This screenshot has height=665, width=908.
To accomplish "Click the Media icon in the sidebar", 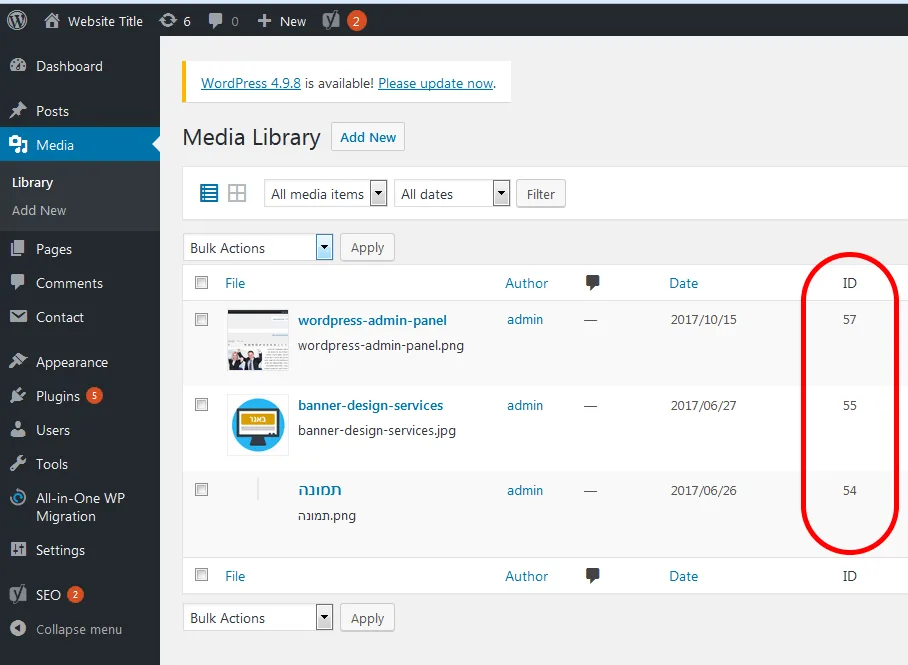I will click(18, 144).
